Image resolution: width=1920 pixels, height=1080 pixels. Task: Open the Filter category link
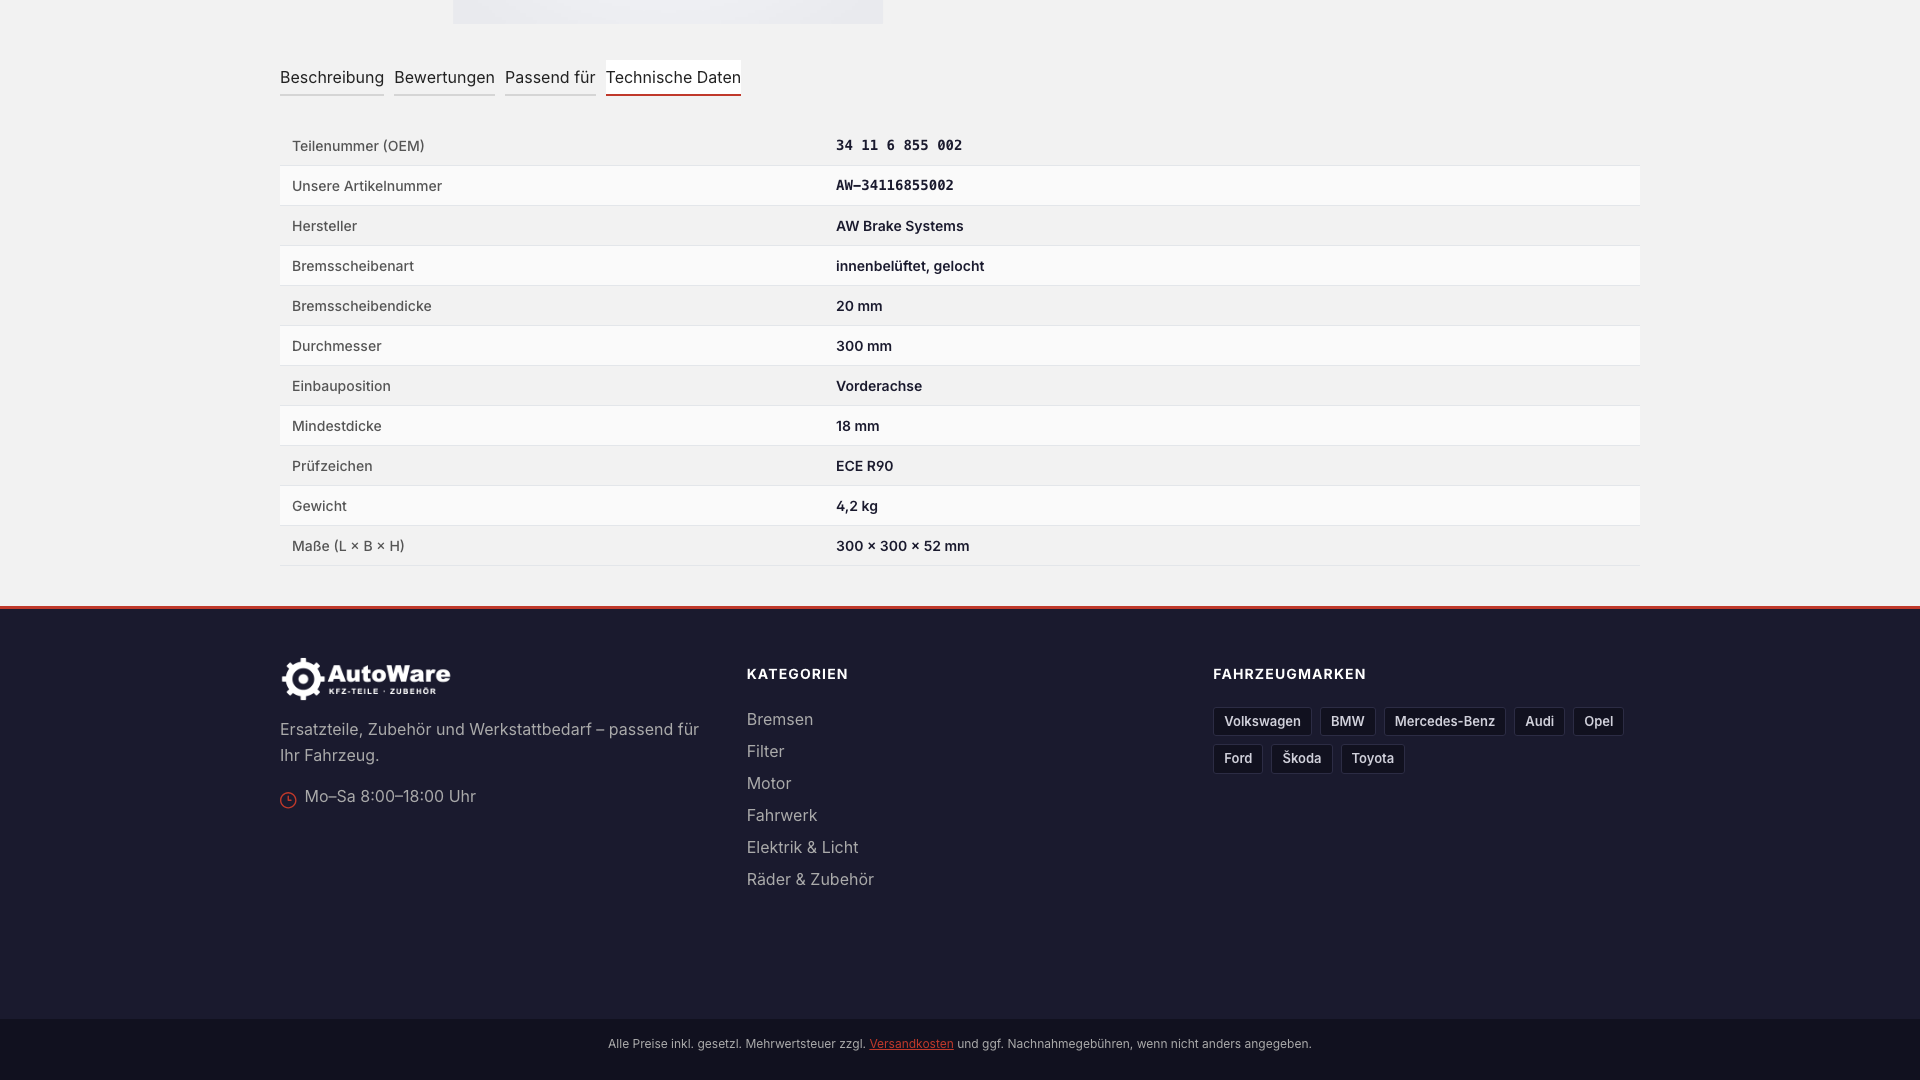coord(765,751)
